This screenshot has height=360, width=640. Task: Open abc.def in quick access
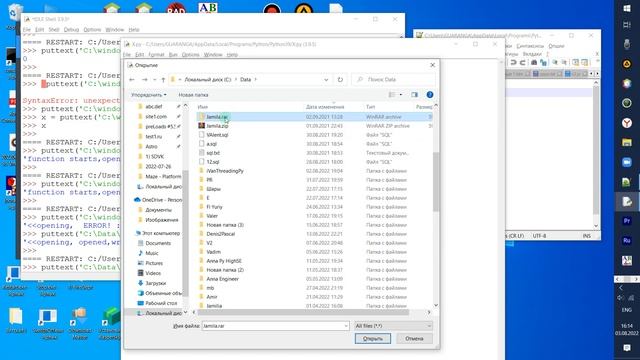click(x=153, y=107)
